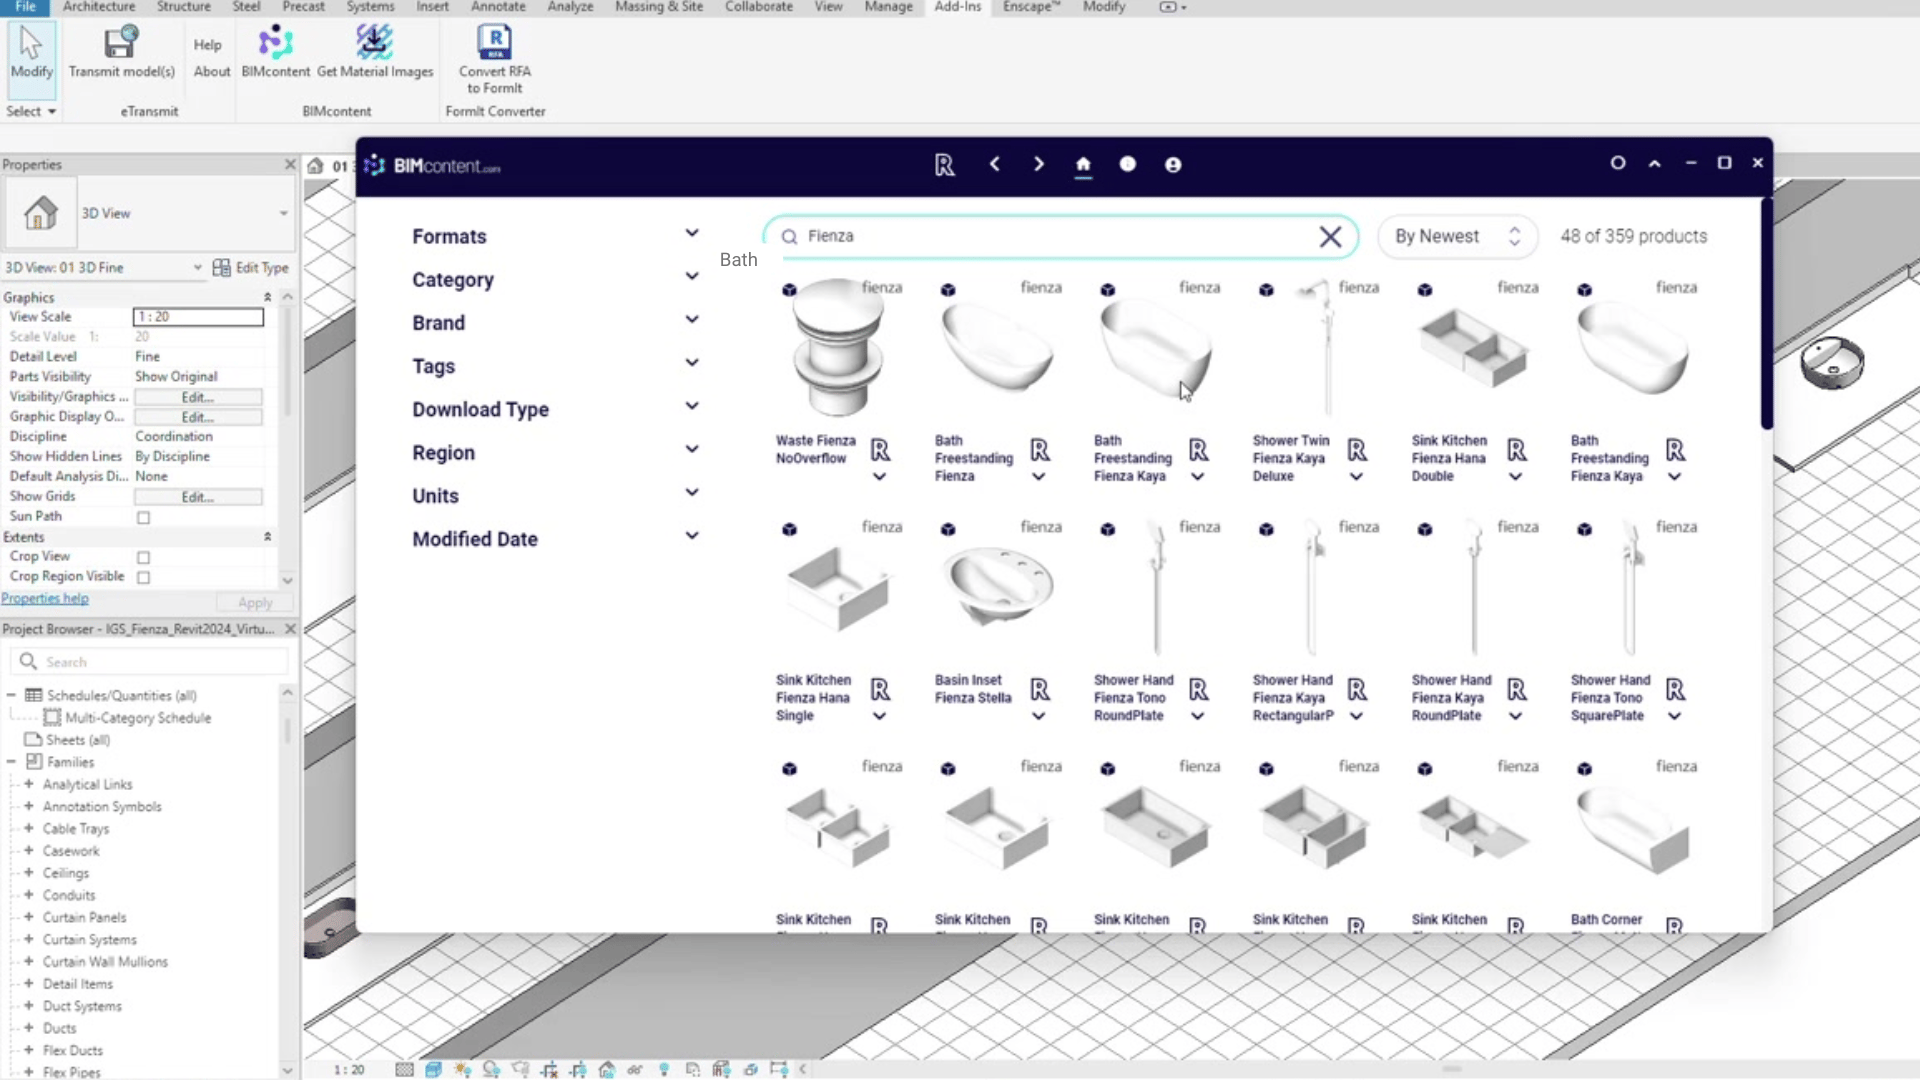1920x1080 pixels.
Task: Click Revit download icon for Waste Fienza NoOverflow
Action: point(880,450)
